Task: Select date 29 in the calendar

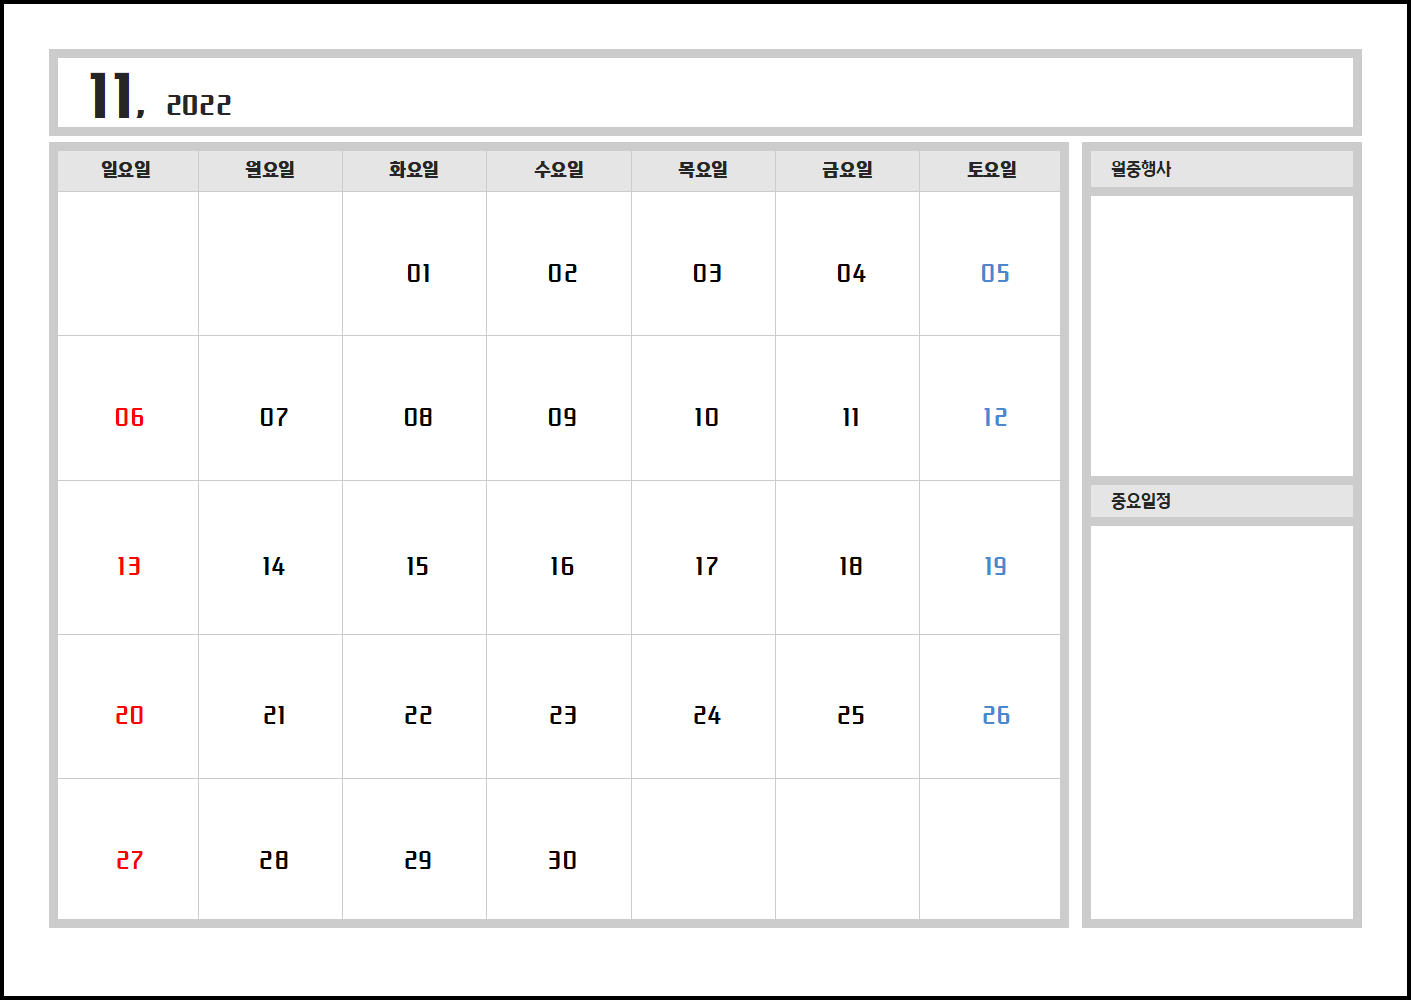Action: pyautogui.click(x=418, y=860)
